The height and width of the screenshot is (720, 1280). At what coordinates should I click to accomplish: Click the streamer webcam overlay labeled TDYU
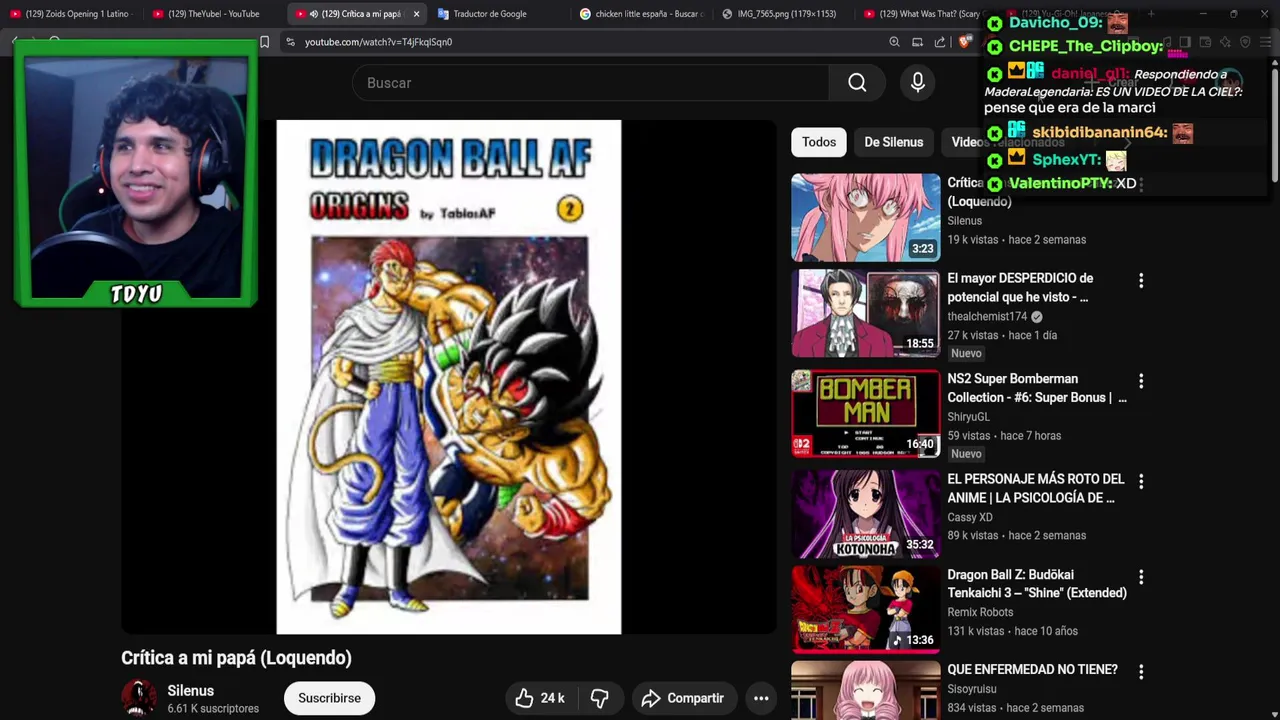(x=136, y=173)
